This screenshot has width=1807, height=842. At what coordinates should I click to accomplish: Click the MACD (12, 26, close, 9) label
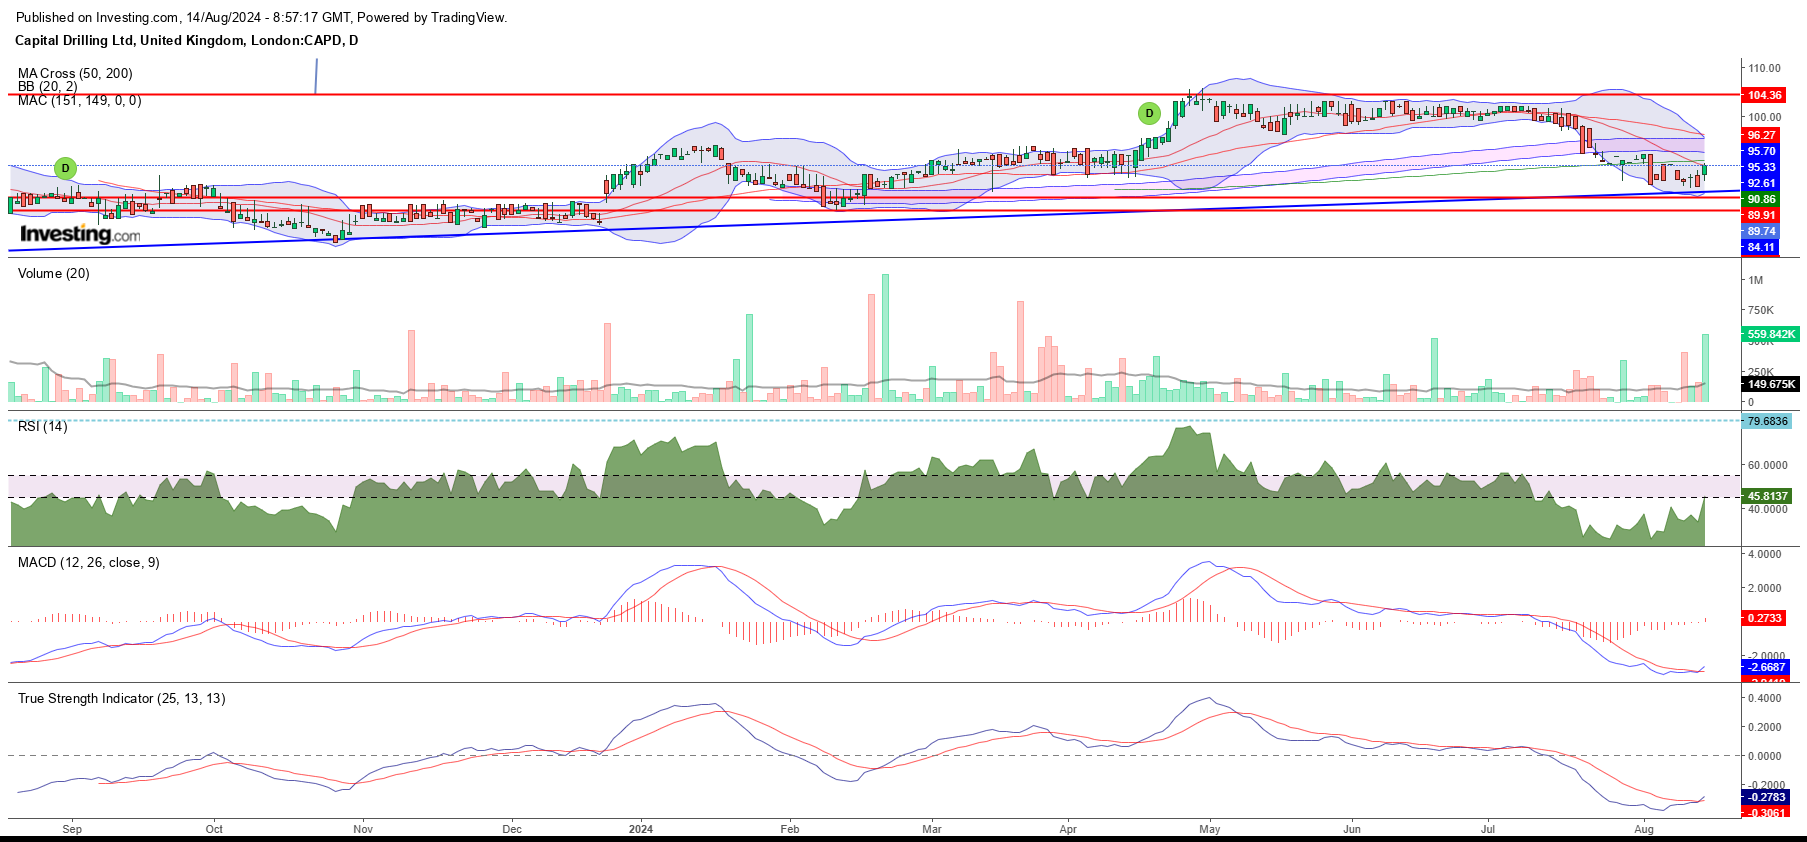(x=89, y=562)
